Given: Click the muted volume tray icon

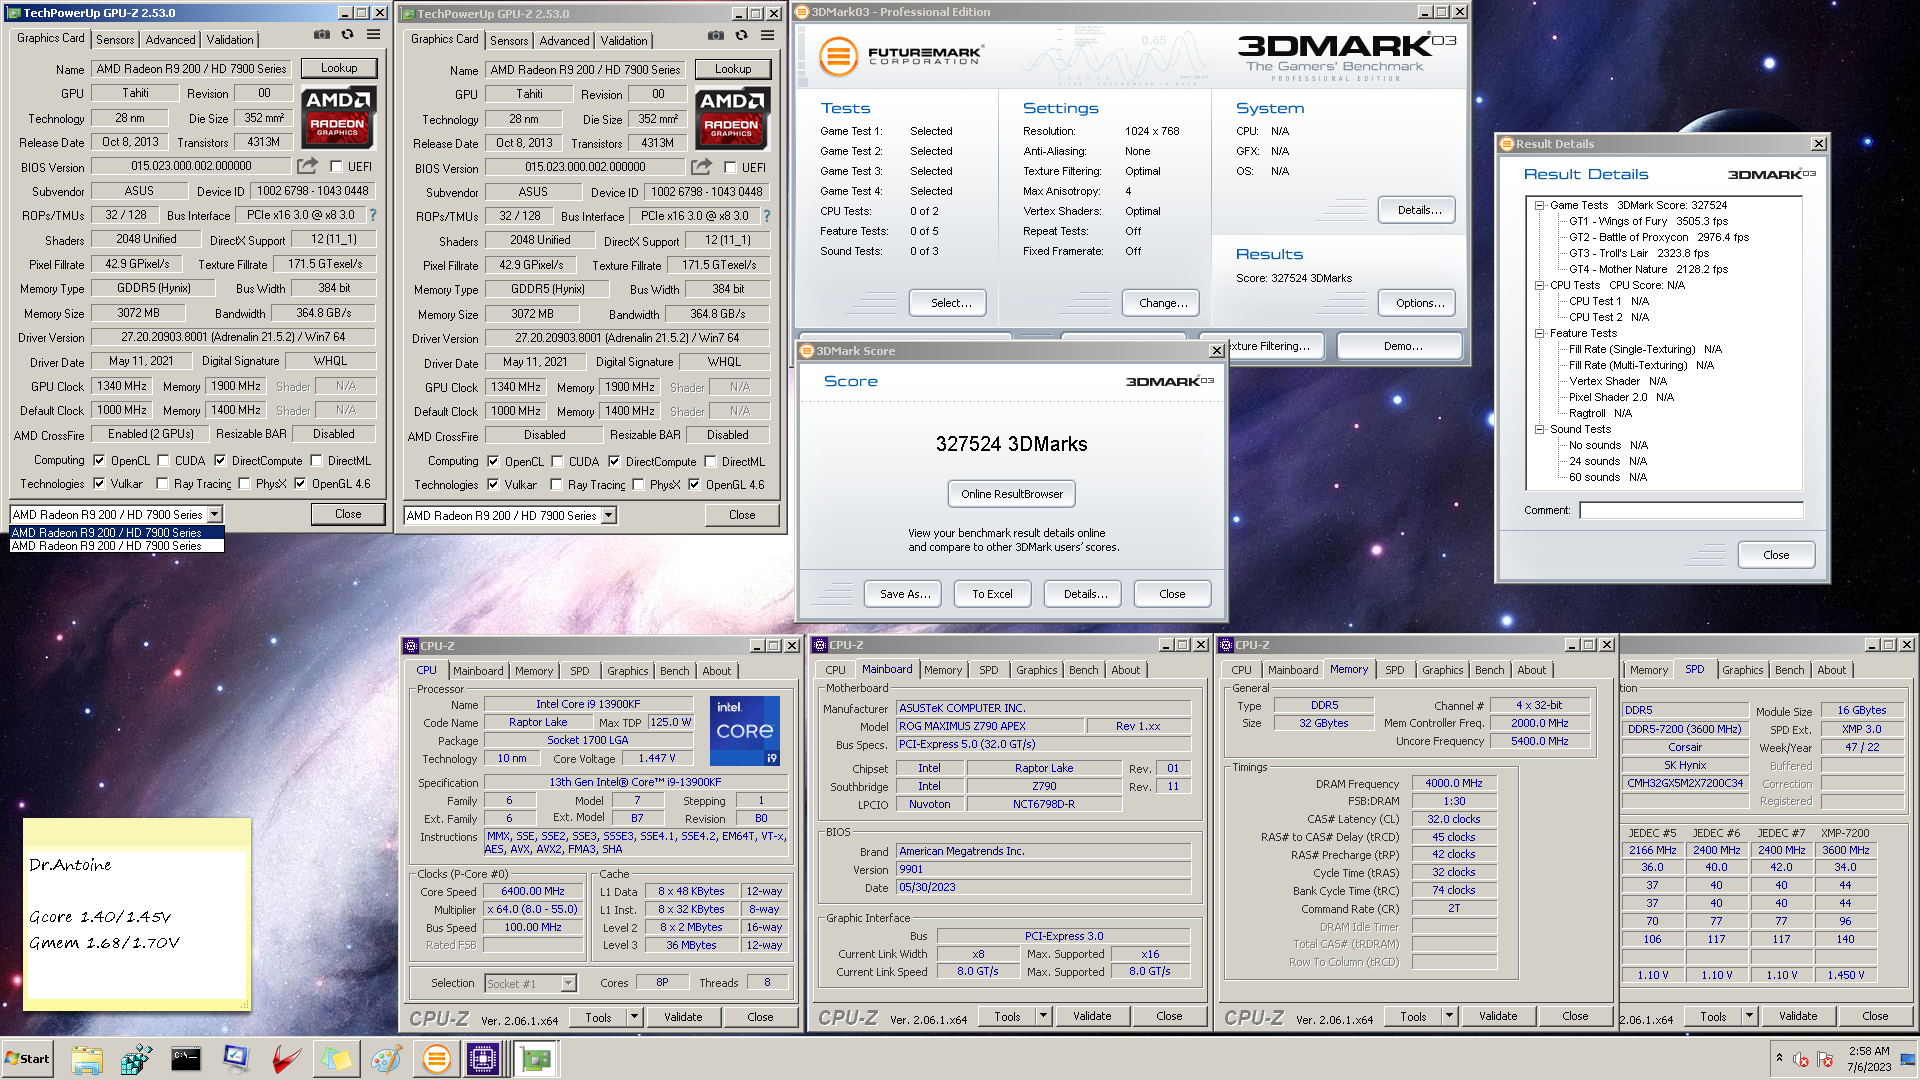Looking at the screenshot, I should tap(1801, 1059).
